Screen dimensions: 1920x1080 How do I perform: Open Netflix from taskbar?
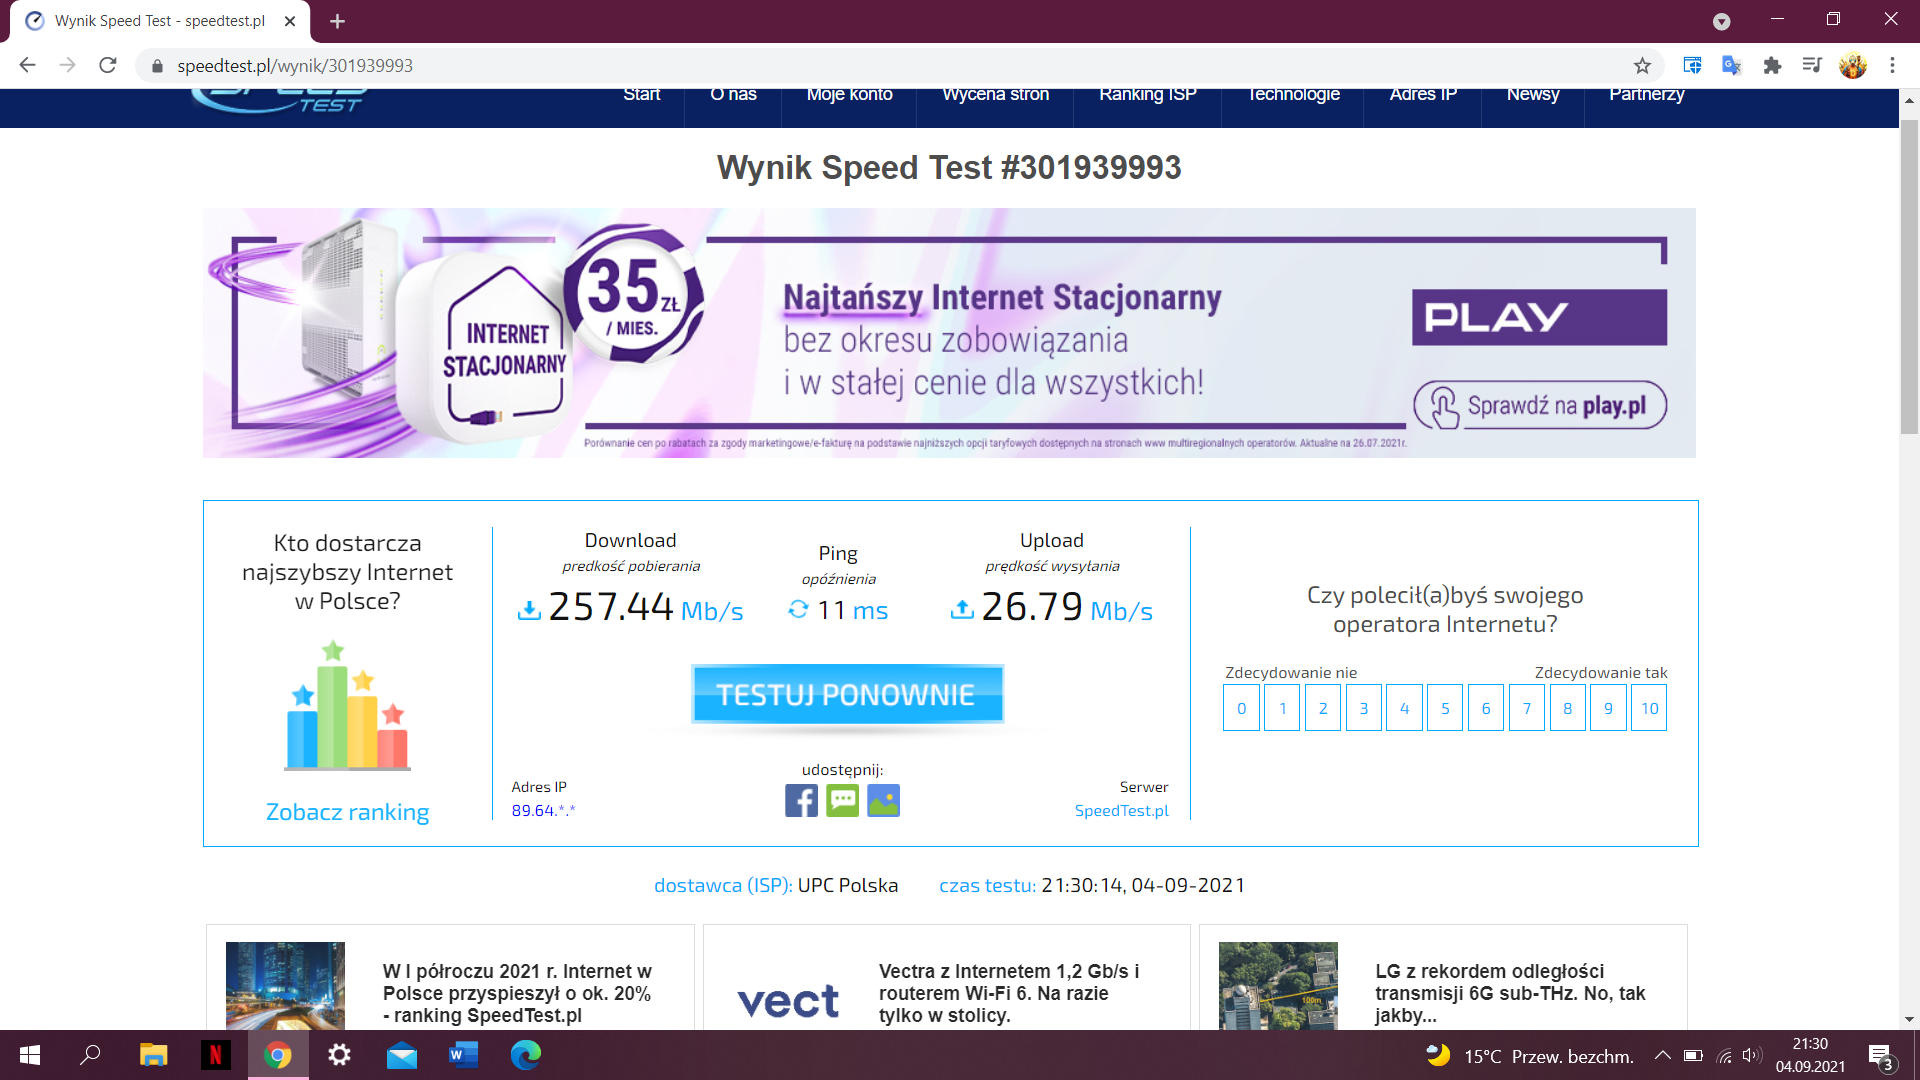point(215,1055)
